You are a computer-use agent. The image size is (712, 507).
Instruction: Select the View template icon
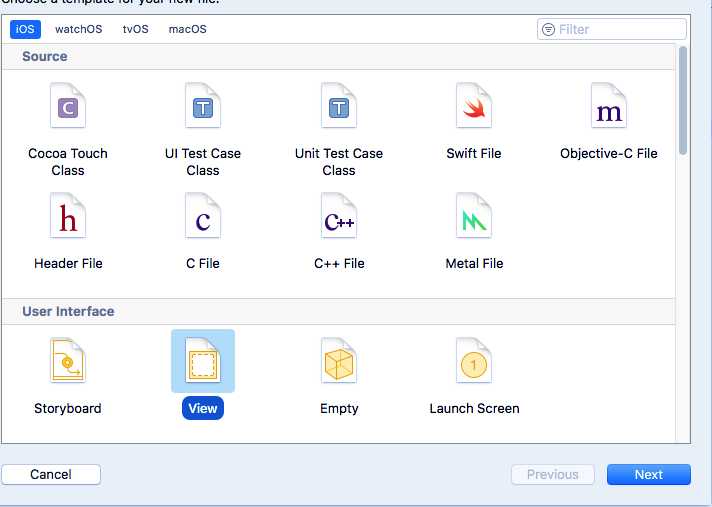203,360
